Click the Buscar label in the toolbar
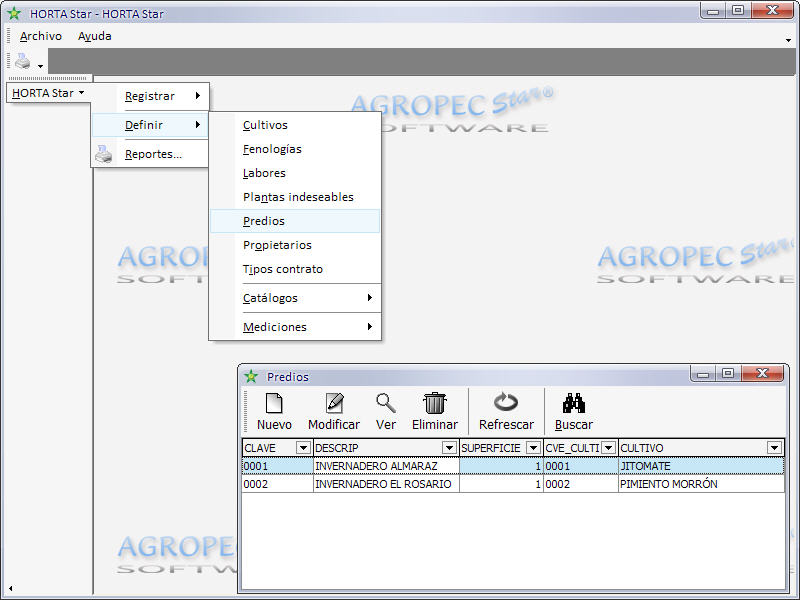The height and width of the screenshot is (600, 800). click(x=574, y=424)
